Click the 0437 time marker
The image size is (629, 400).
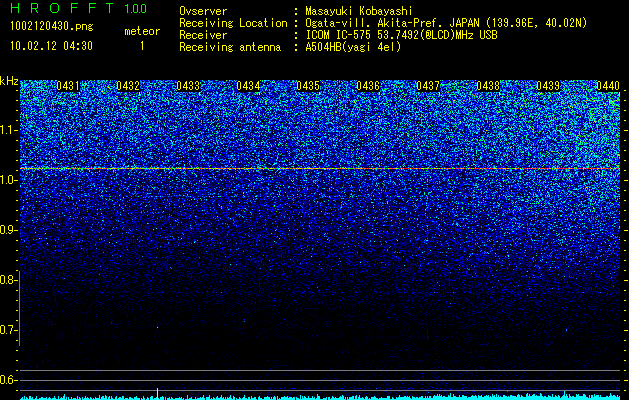pos(428,85)
